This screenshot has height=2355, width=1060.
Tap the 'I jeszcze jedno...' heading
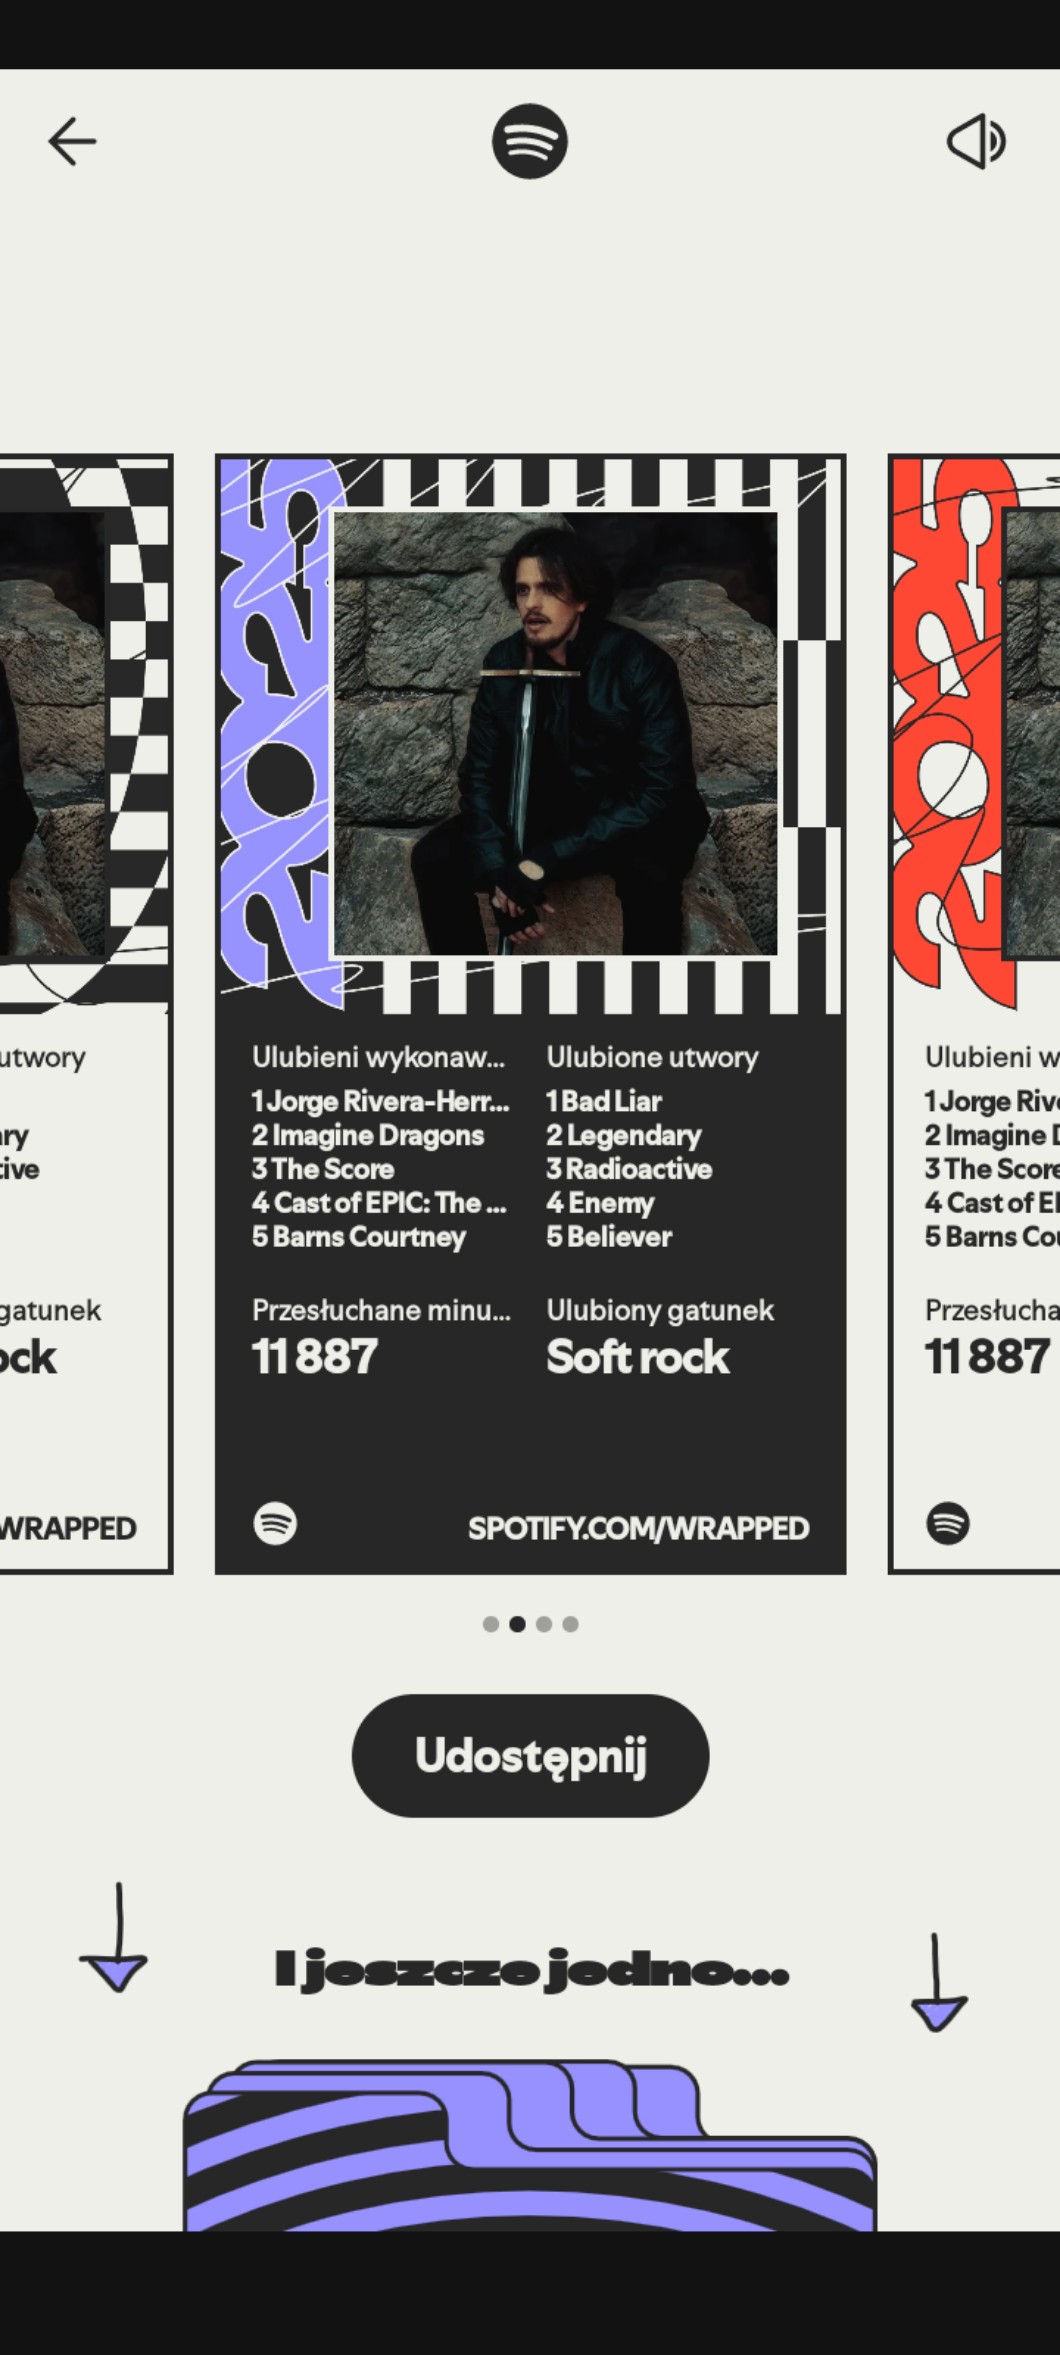tap(531, 1969)
